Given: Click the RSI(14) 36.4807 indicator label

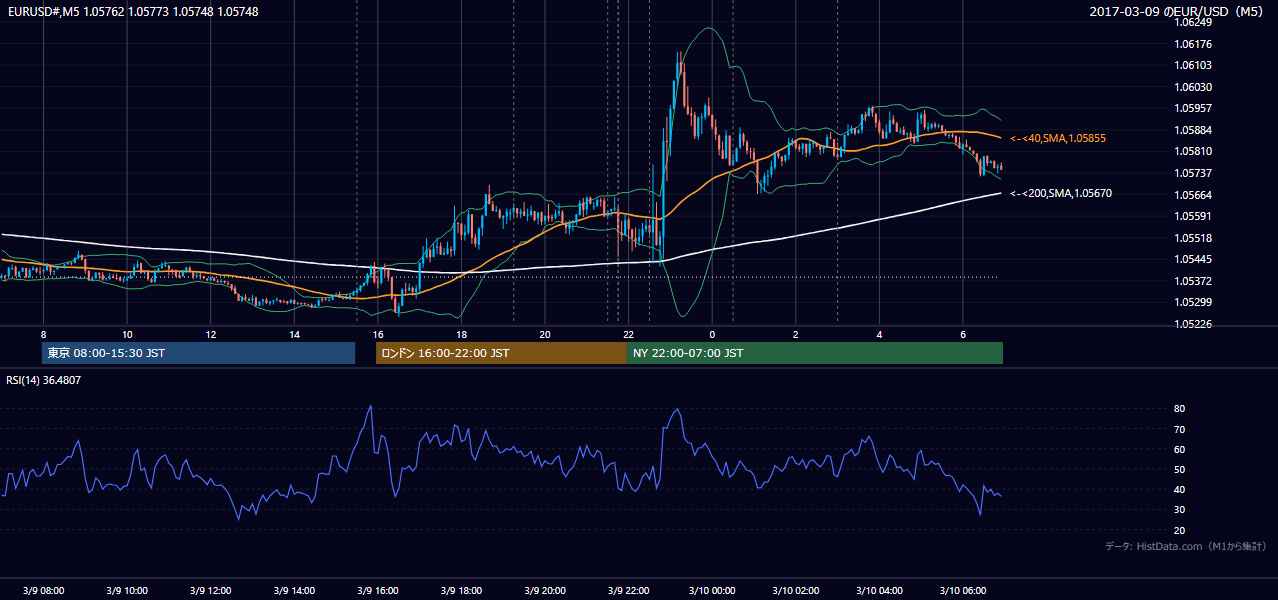Looking at the screenshot, I should (x=44, y=380).
